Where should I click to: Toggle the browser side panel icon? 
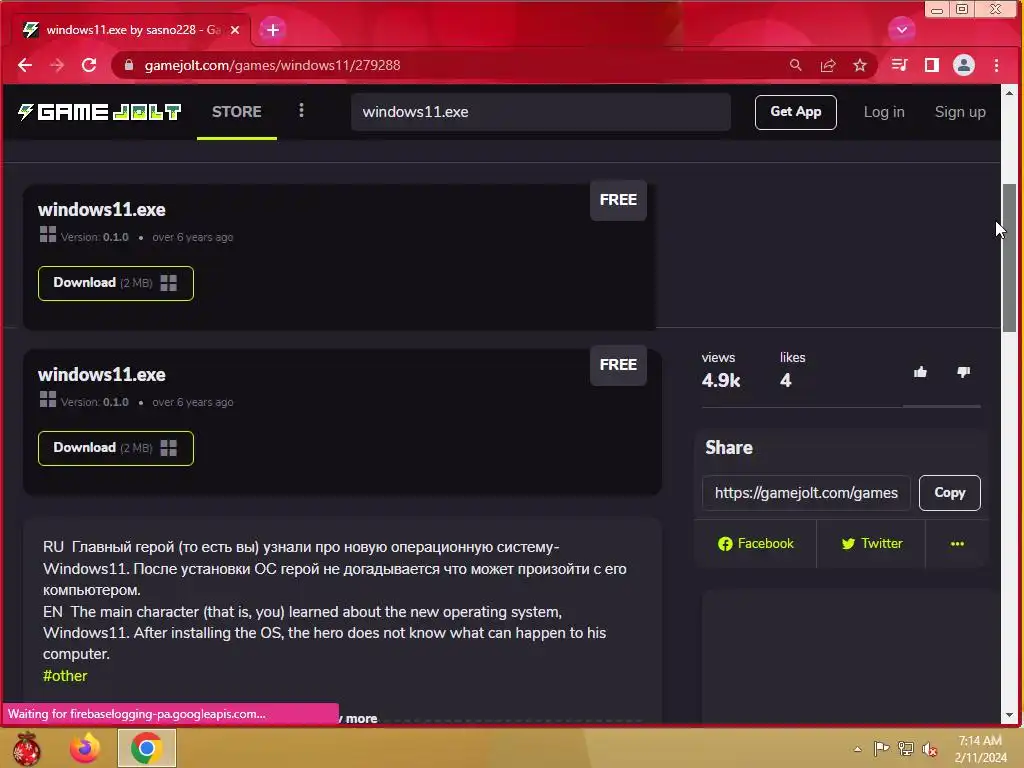[x=931, y=65]
